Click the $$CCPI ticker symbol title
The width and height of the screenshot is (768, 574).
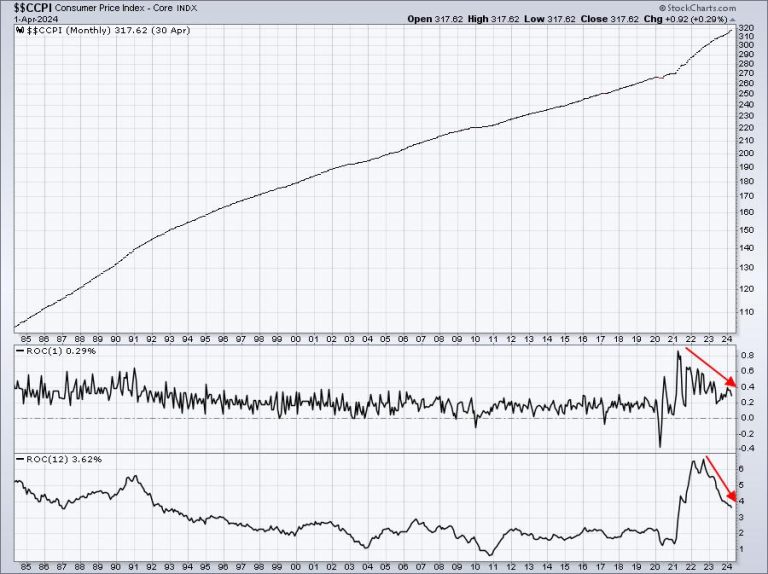26,8
